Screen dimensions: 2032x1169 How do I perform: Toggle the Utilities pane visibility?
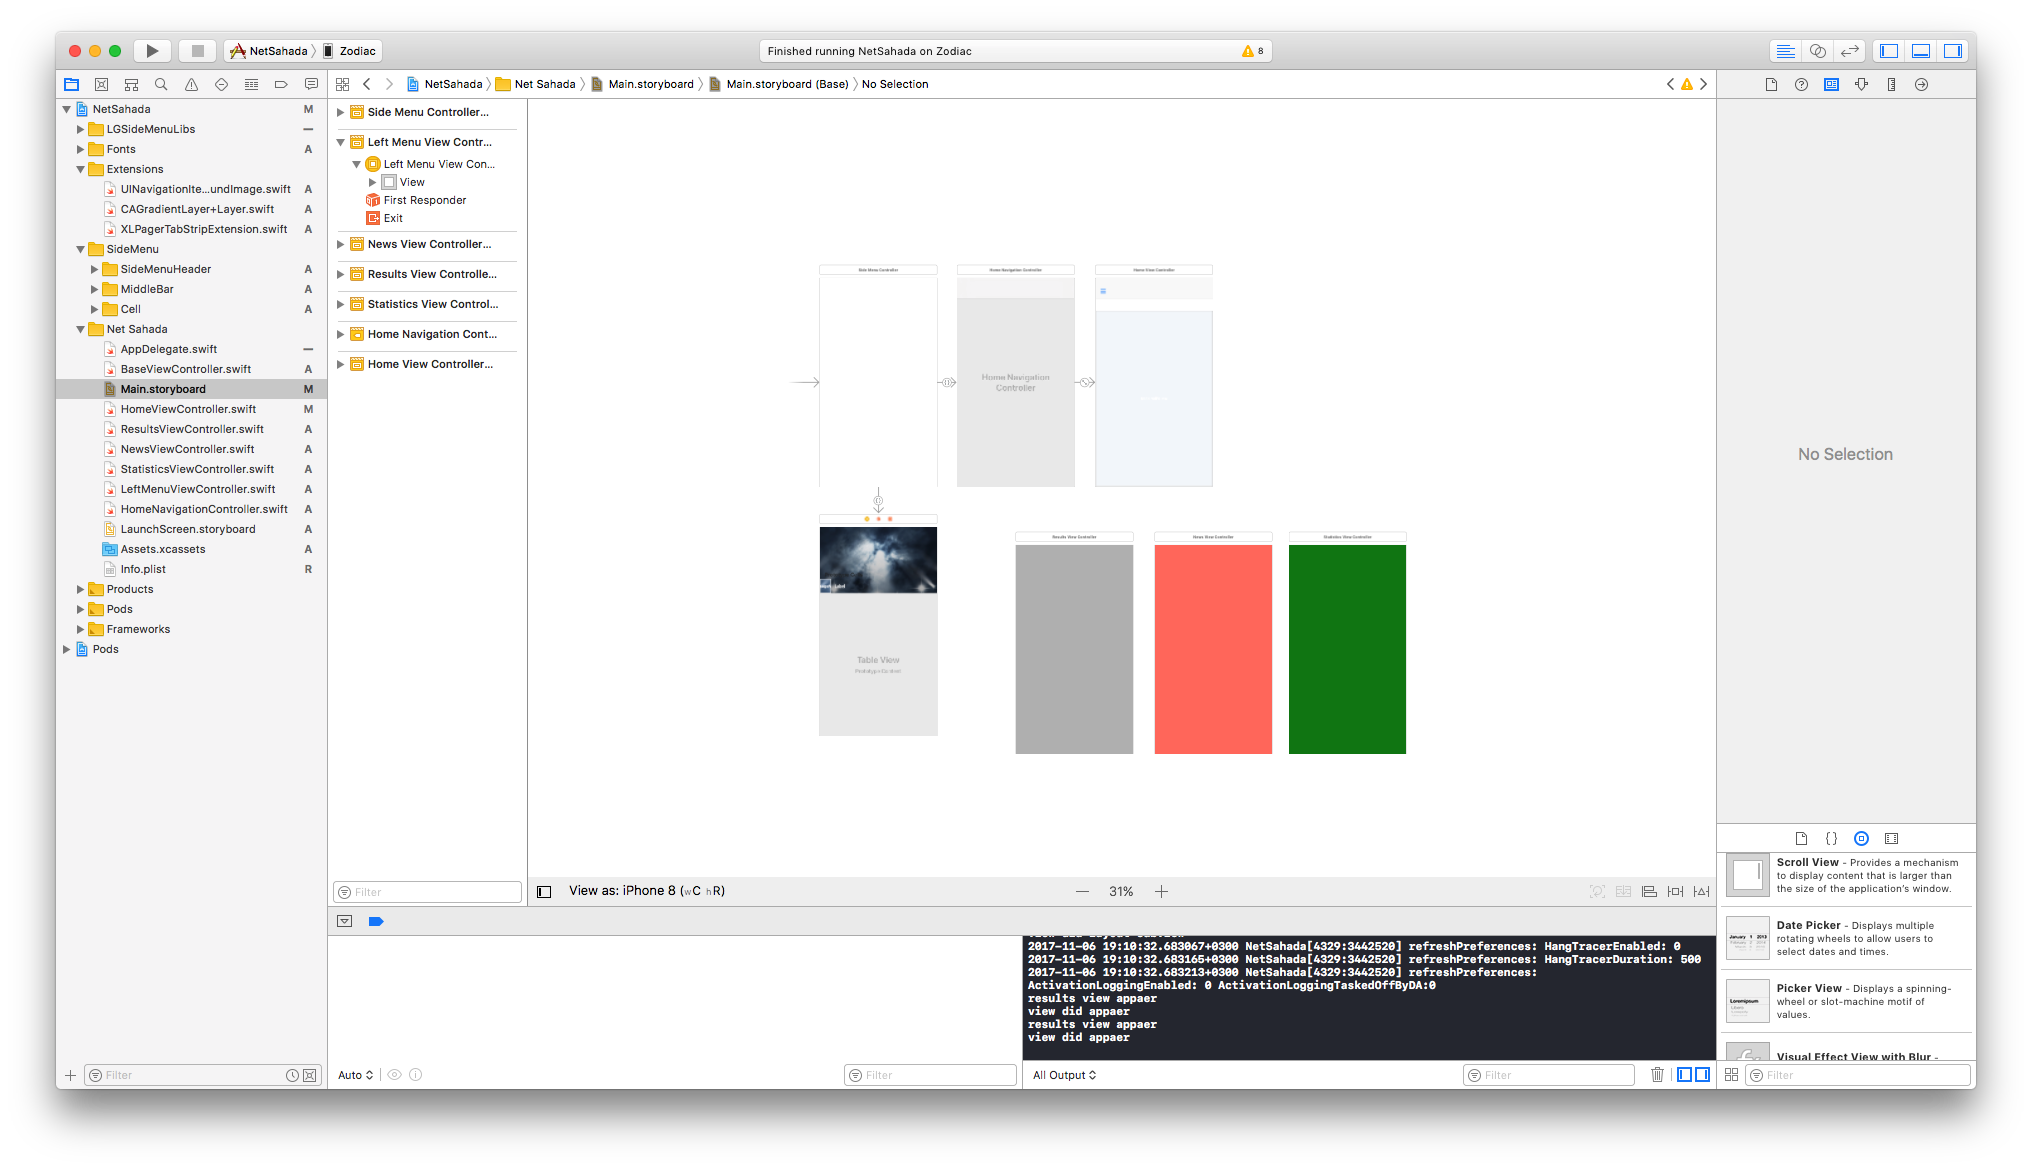pyautogui.click(x=1953, y=51)
